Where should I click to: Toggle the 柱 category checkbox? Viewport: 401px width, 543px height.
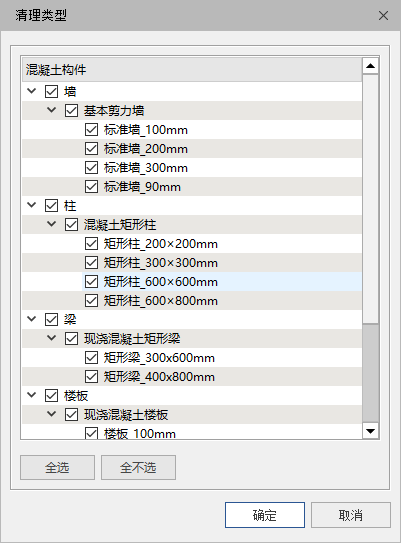pyautogui.click(x=51, y=206)
